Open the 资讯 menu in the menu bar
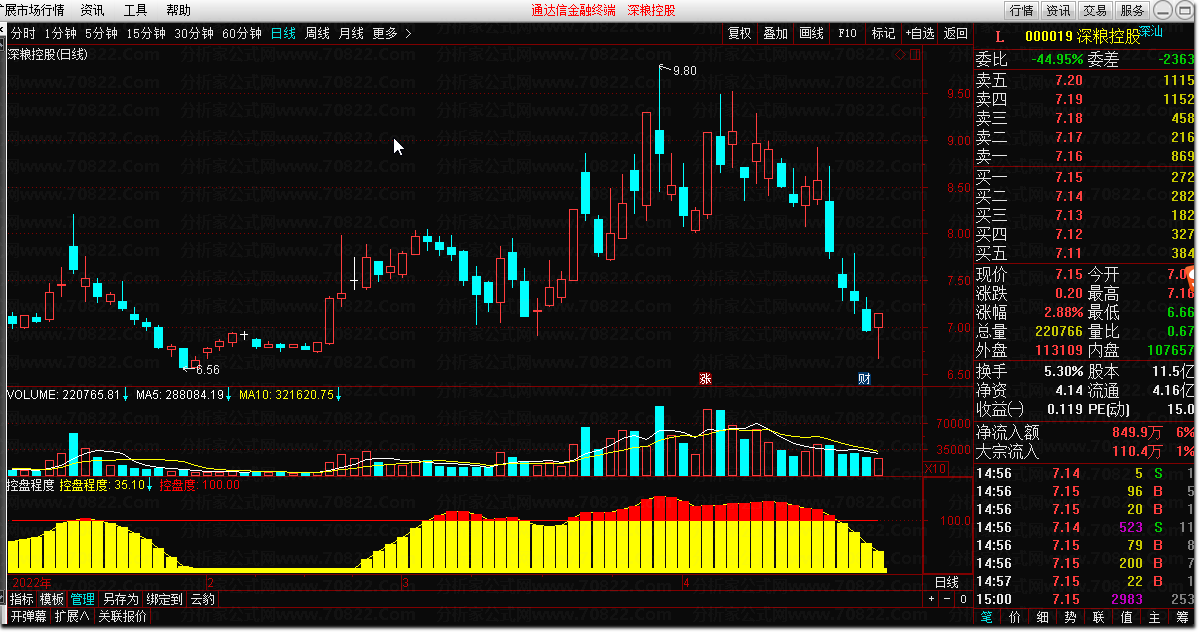1200x632 pixels. pos(92,10)
